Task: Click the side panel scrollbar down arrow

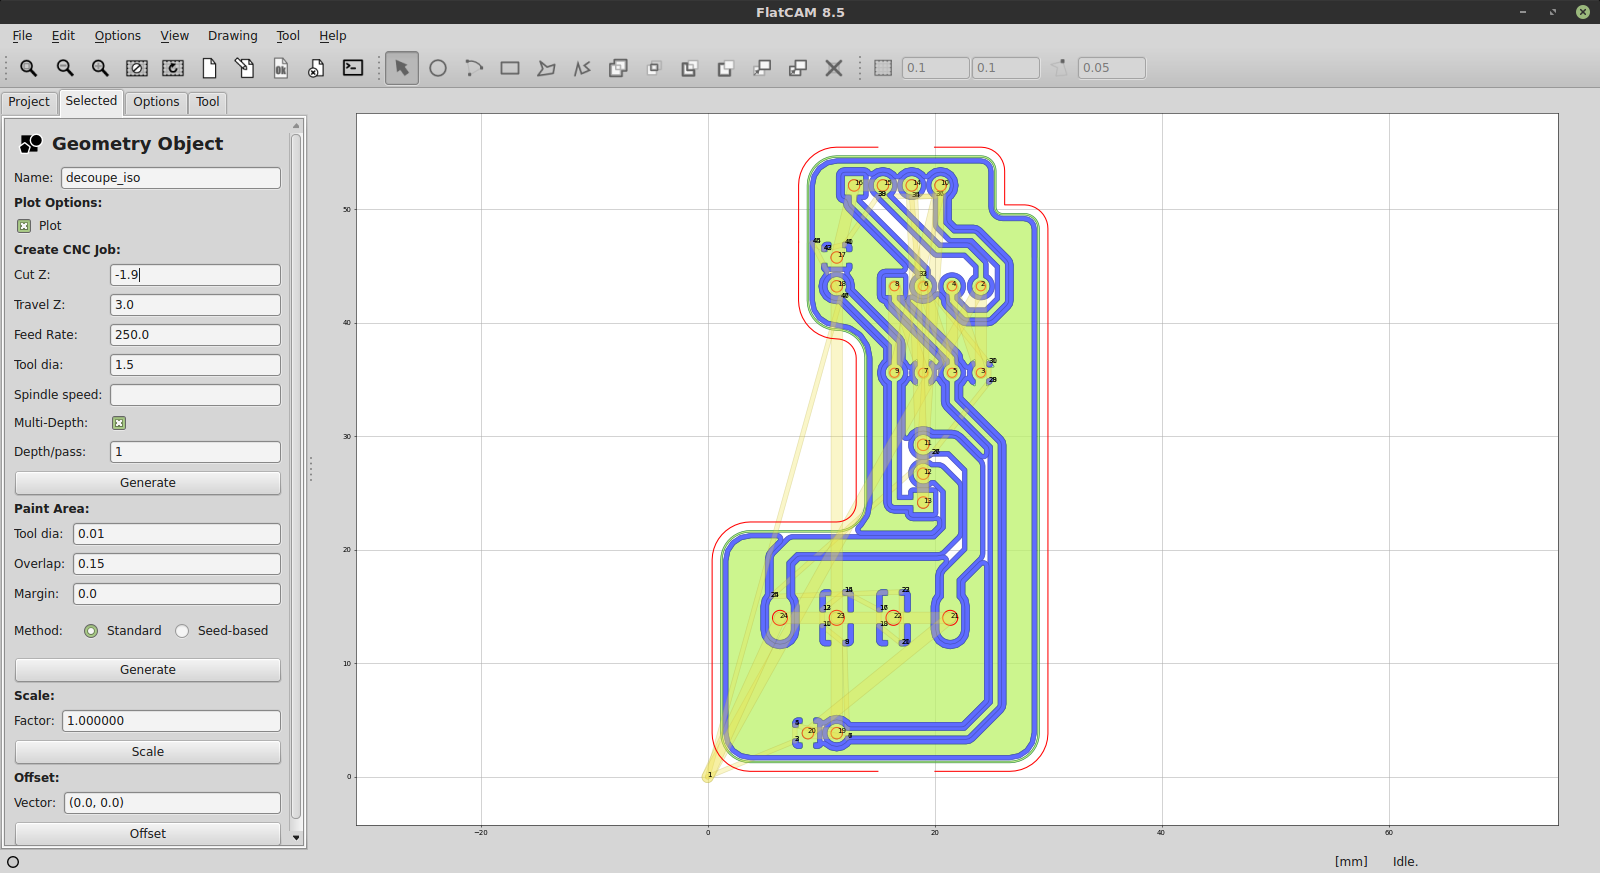Action: point(296,838)
